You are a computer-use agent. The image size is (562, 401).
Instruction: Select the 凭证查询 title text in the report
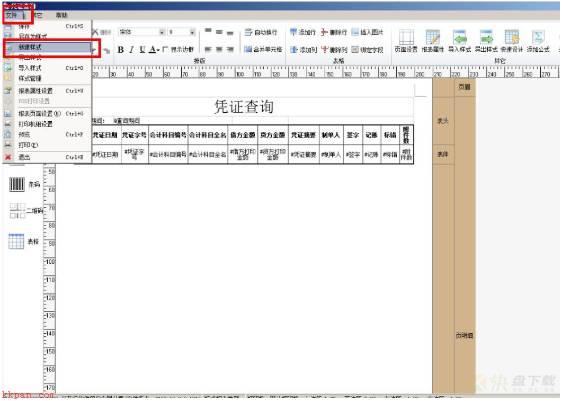click(x=244, y=107)
